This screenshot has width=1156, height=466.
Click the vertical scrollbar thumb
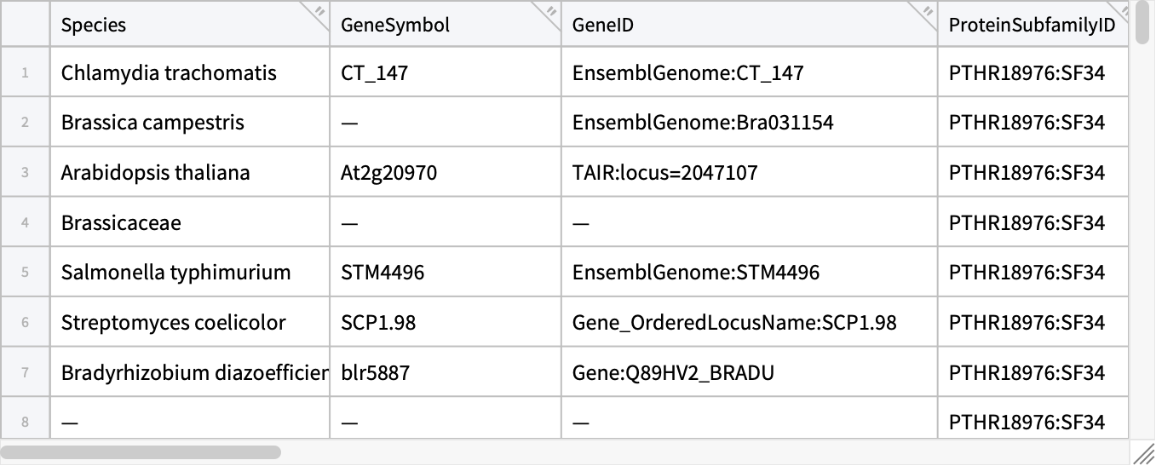[1143, 24]
